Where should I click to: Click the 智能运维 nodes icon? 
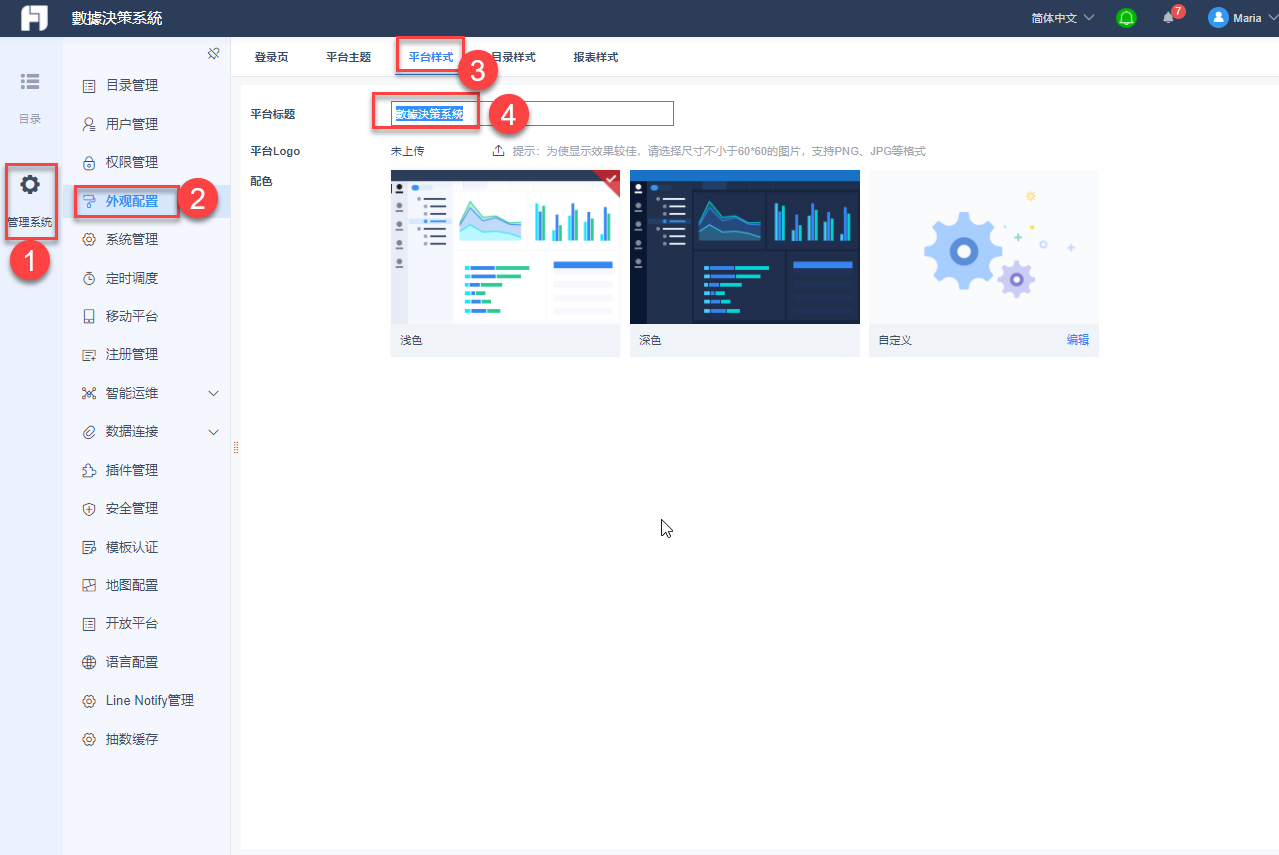pyautogui.click(x=88, y=393)
